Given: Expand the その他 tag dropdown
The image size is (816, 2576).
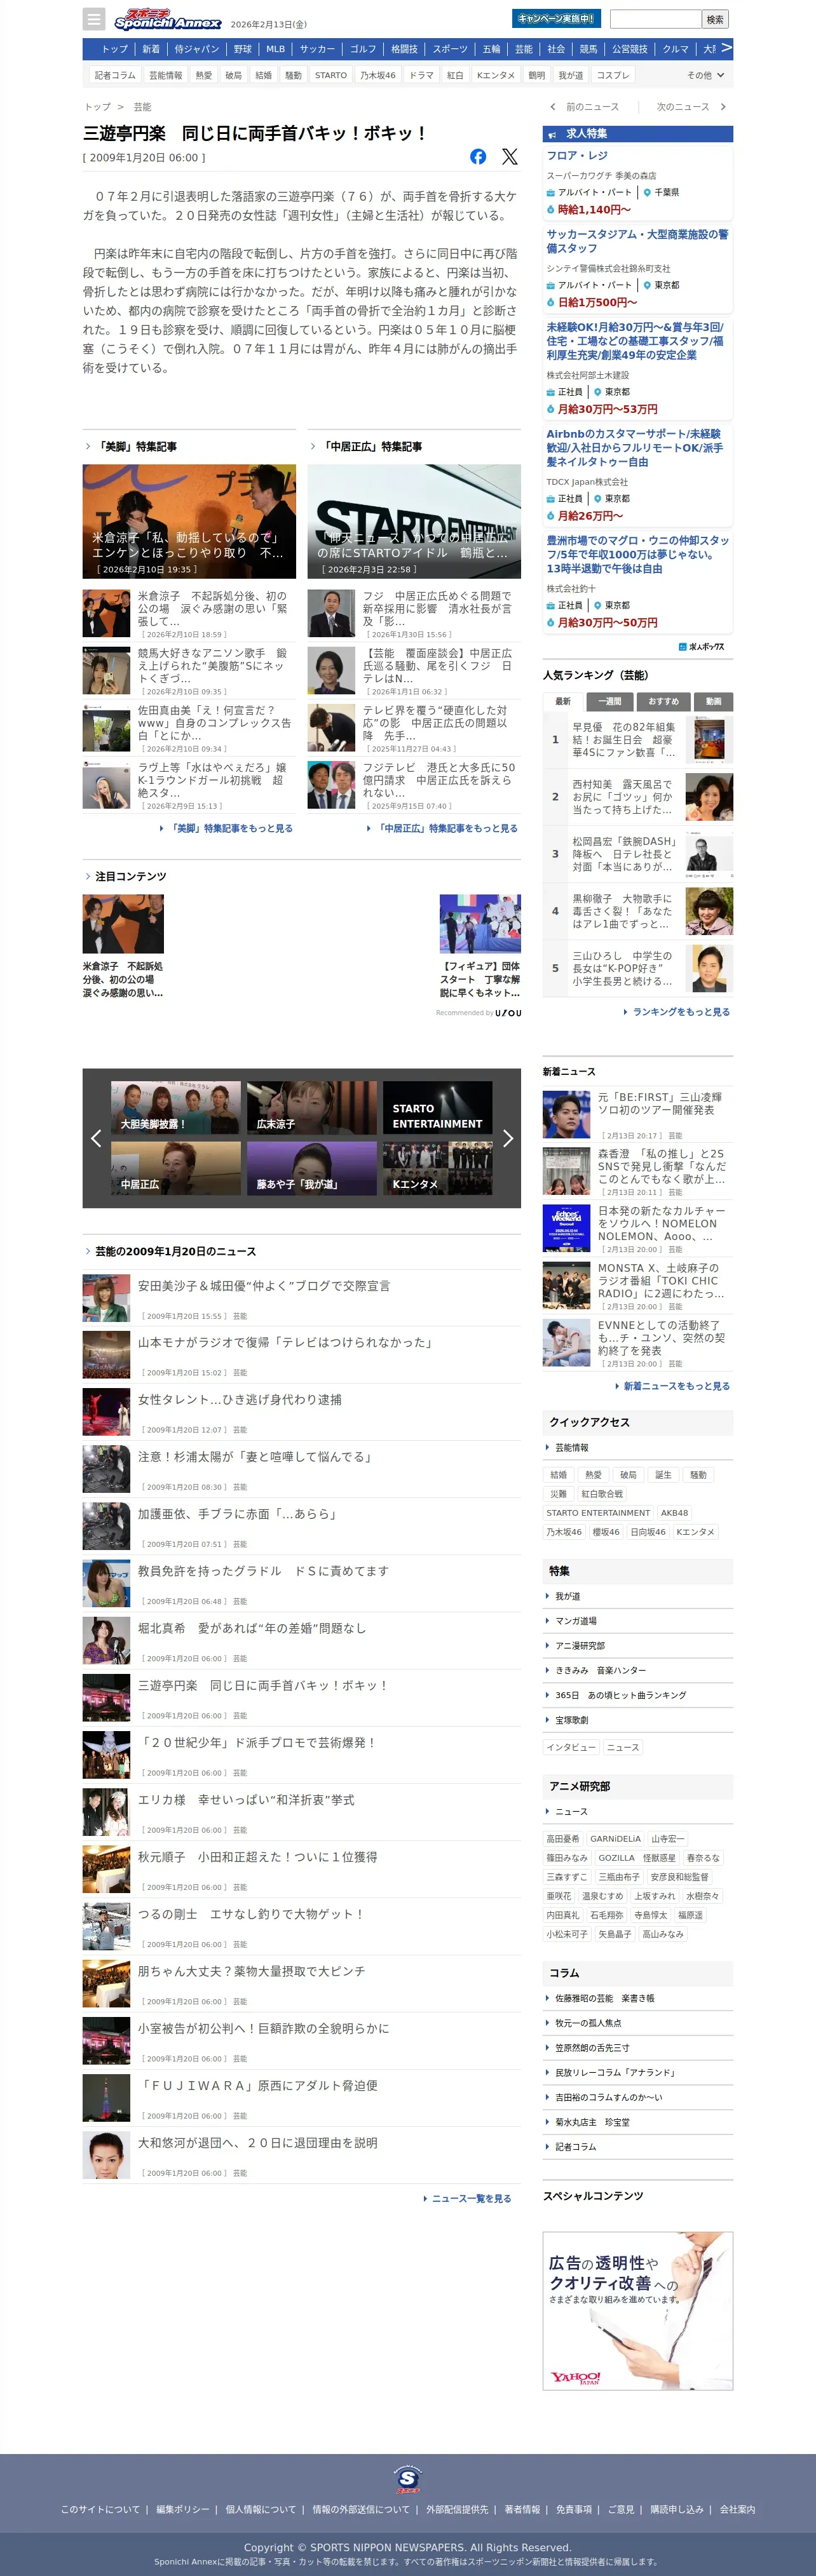Looking at the screenshot, I should coord(705,75).
